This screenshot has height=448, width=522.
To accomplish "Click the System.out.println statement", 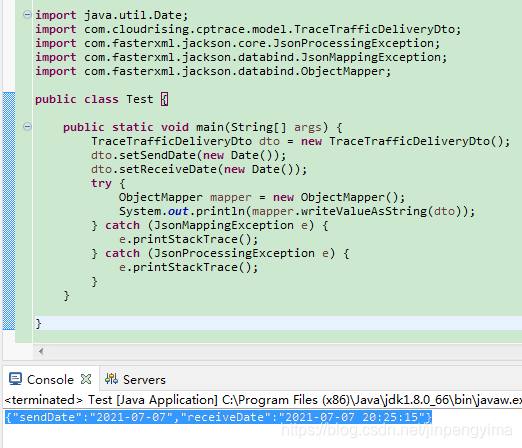I will (297, 211).
